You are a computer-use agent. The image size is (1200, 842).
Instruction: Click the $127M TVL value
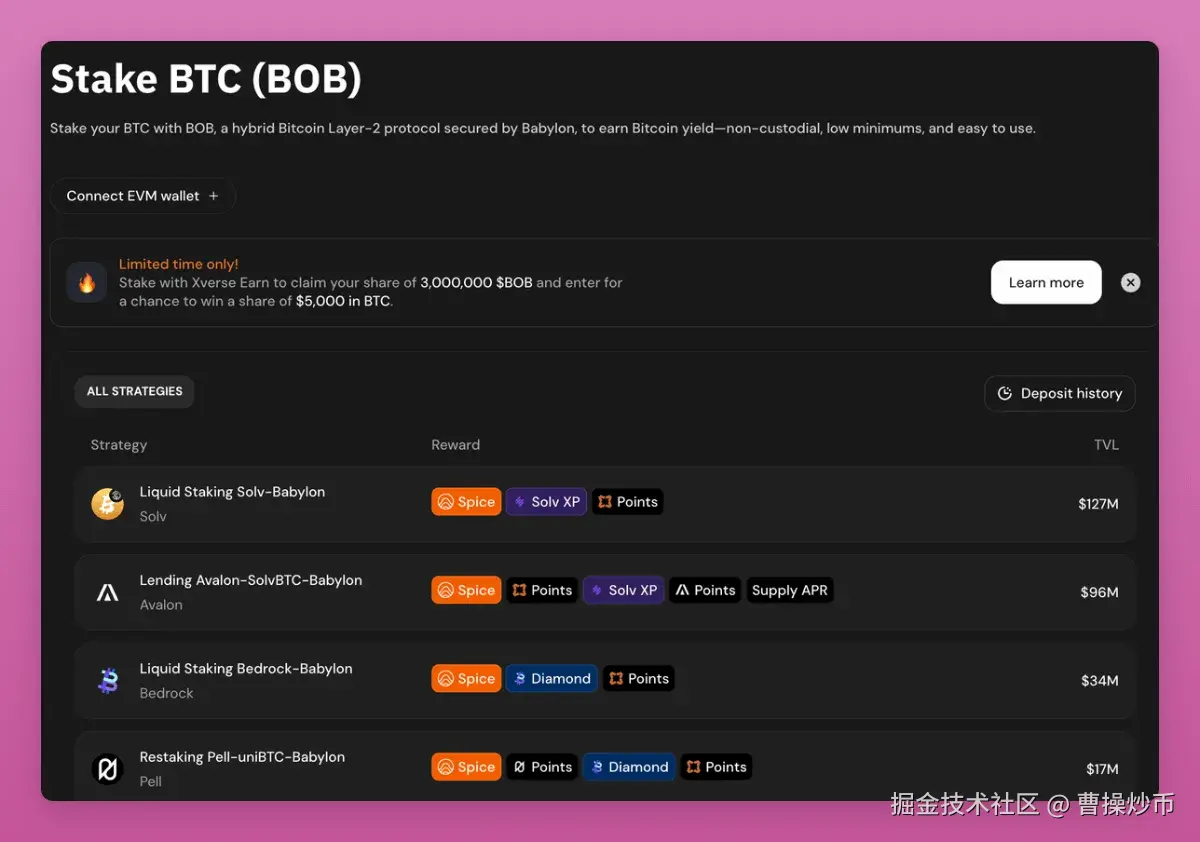click(x=1098, y=504)
